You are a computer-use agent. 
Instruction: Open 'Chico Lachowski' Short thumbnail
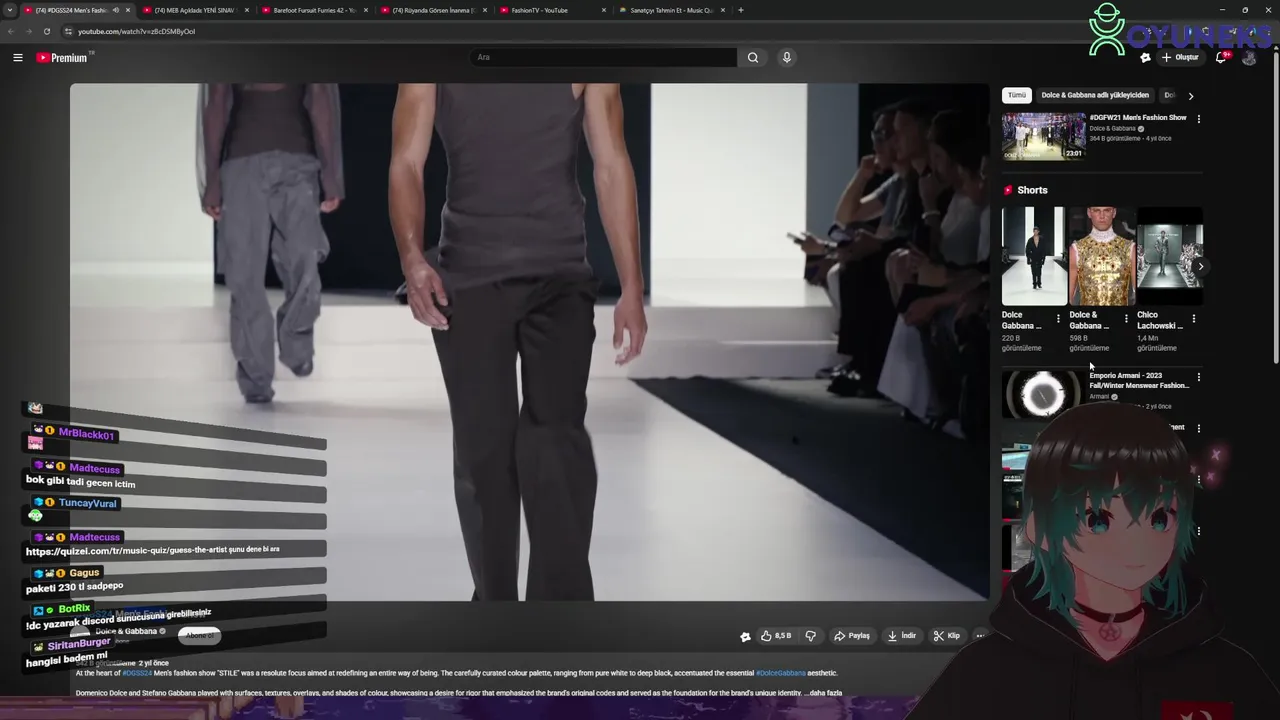tap(1169, 256)
